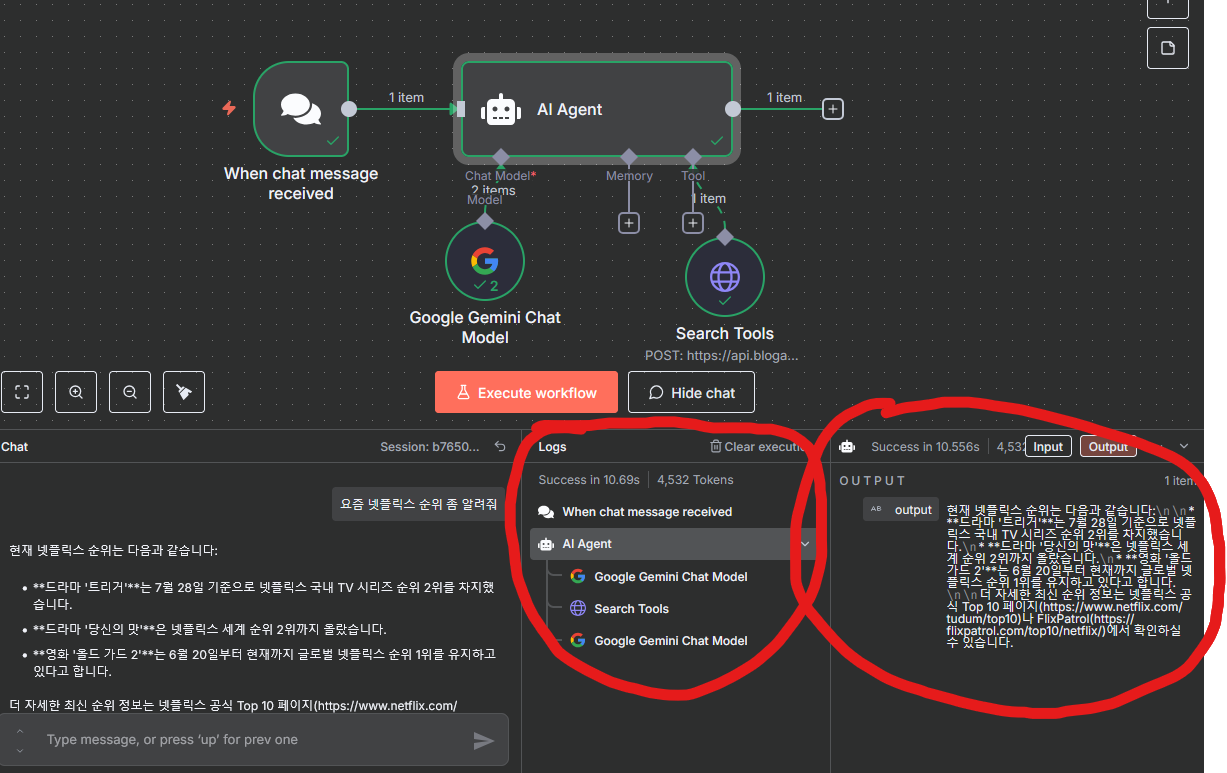Screen dimensions: 1227x773
Task: Open the AI Agent node
Action: [597, 109]
